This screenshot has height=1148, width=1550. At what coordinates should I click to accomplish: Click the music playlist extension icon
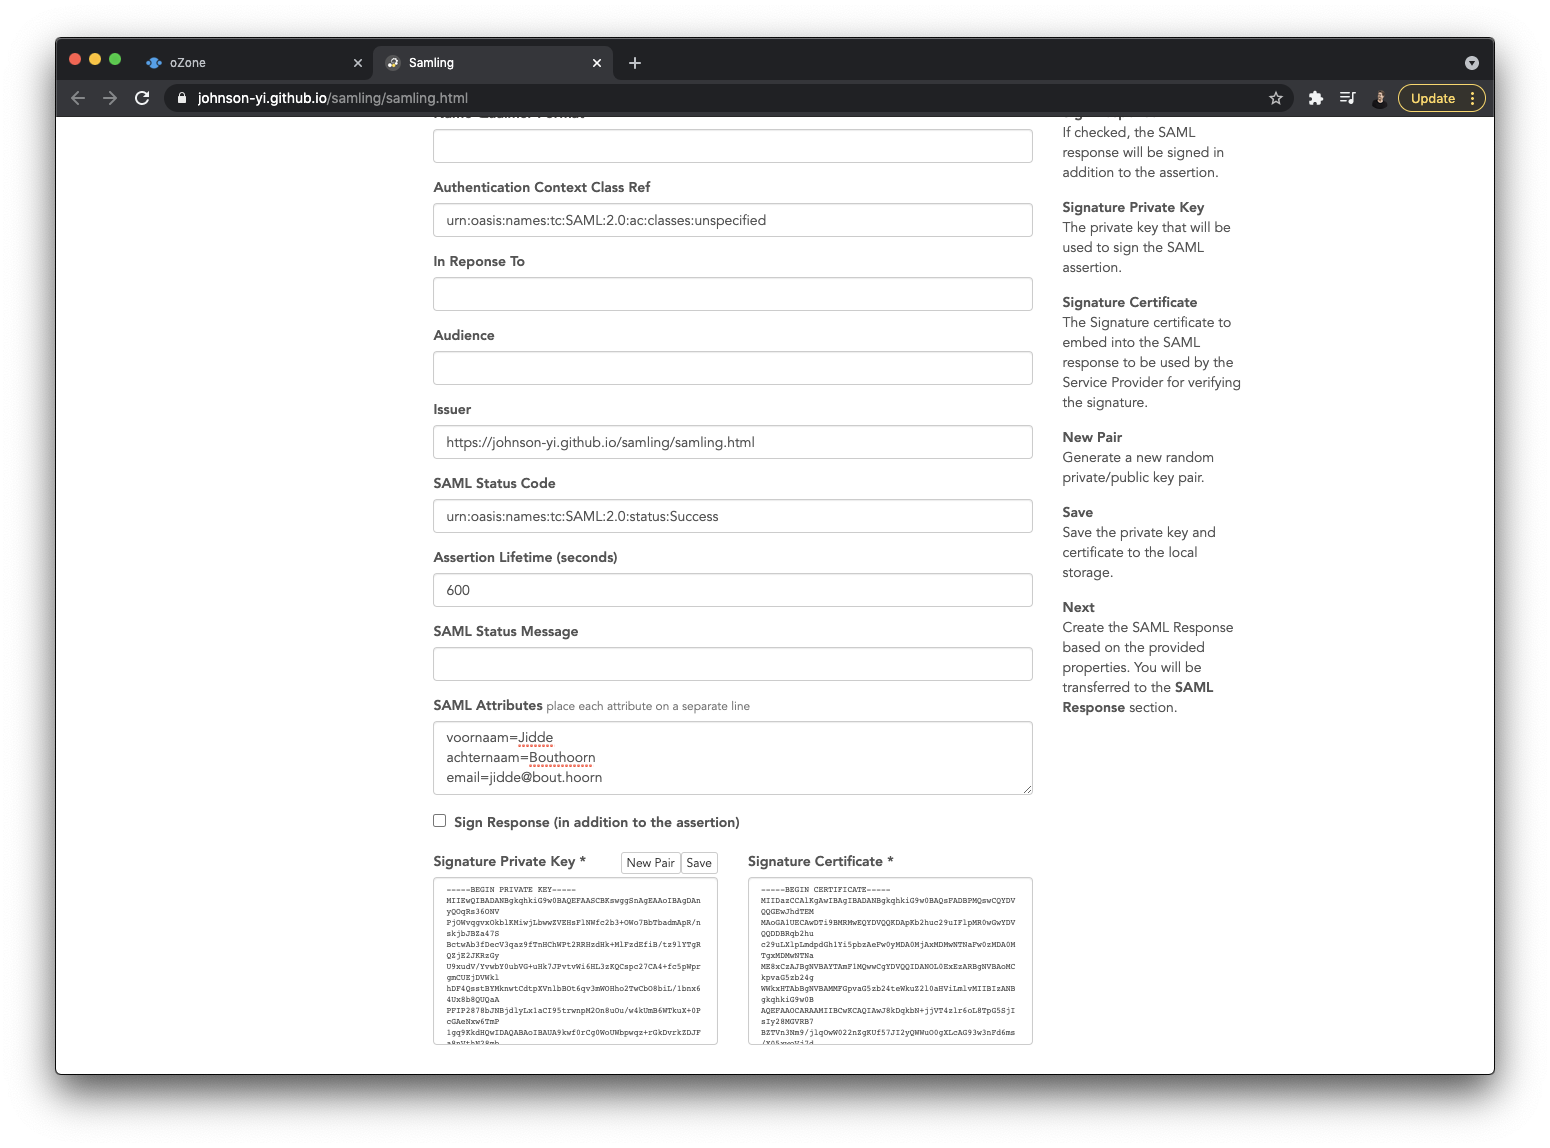[x=1347, y=98]
